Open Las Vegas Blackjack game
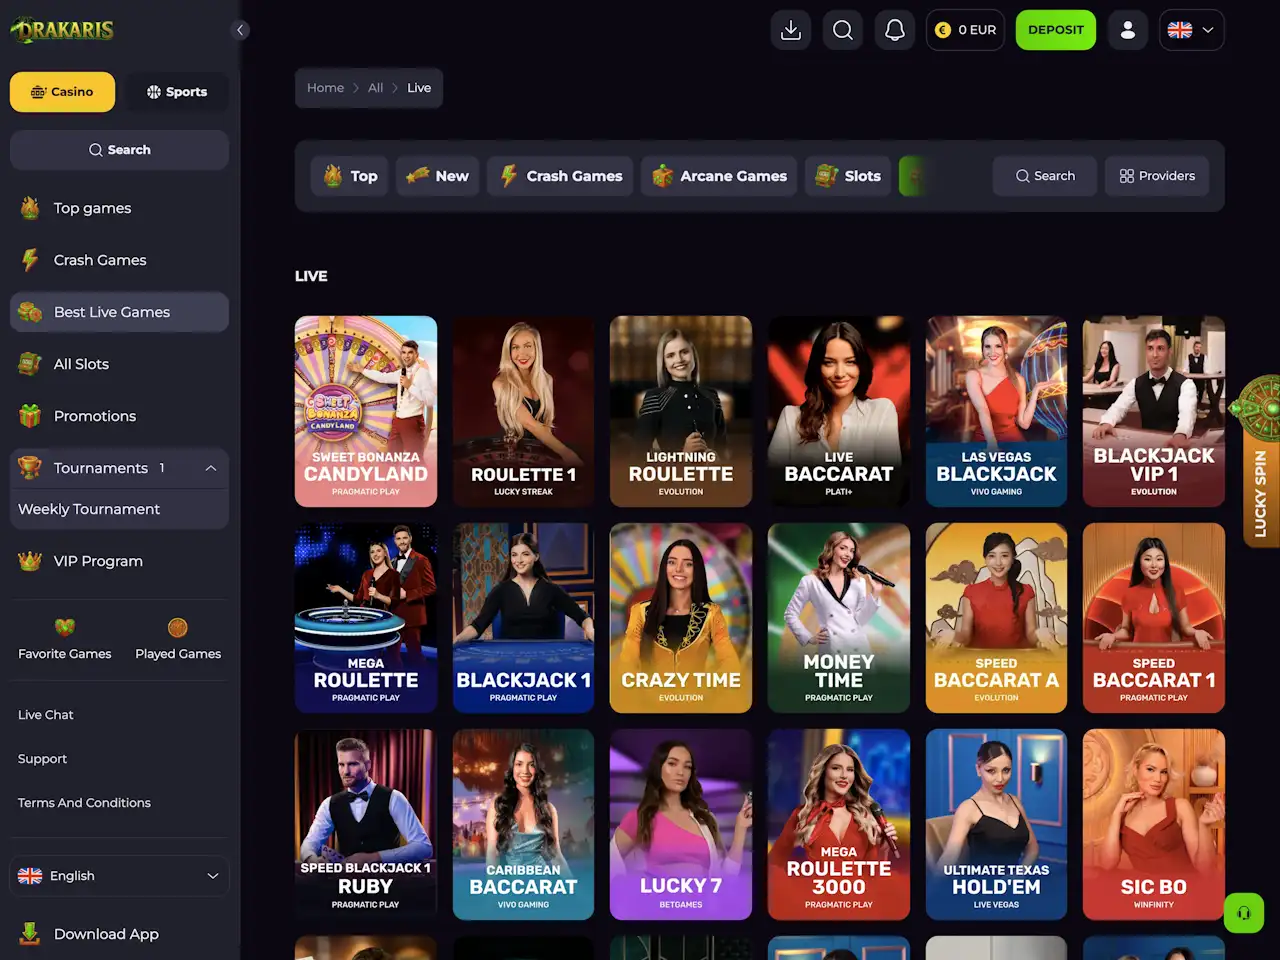This screenshot has height=960, width=1280. (x=996, y=411)
